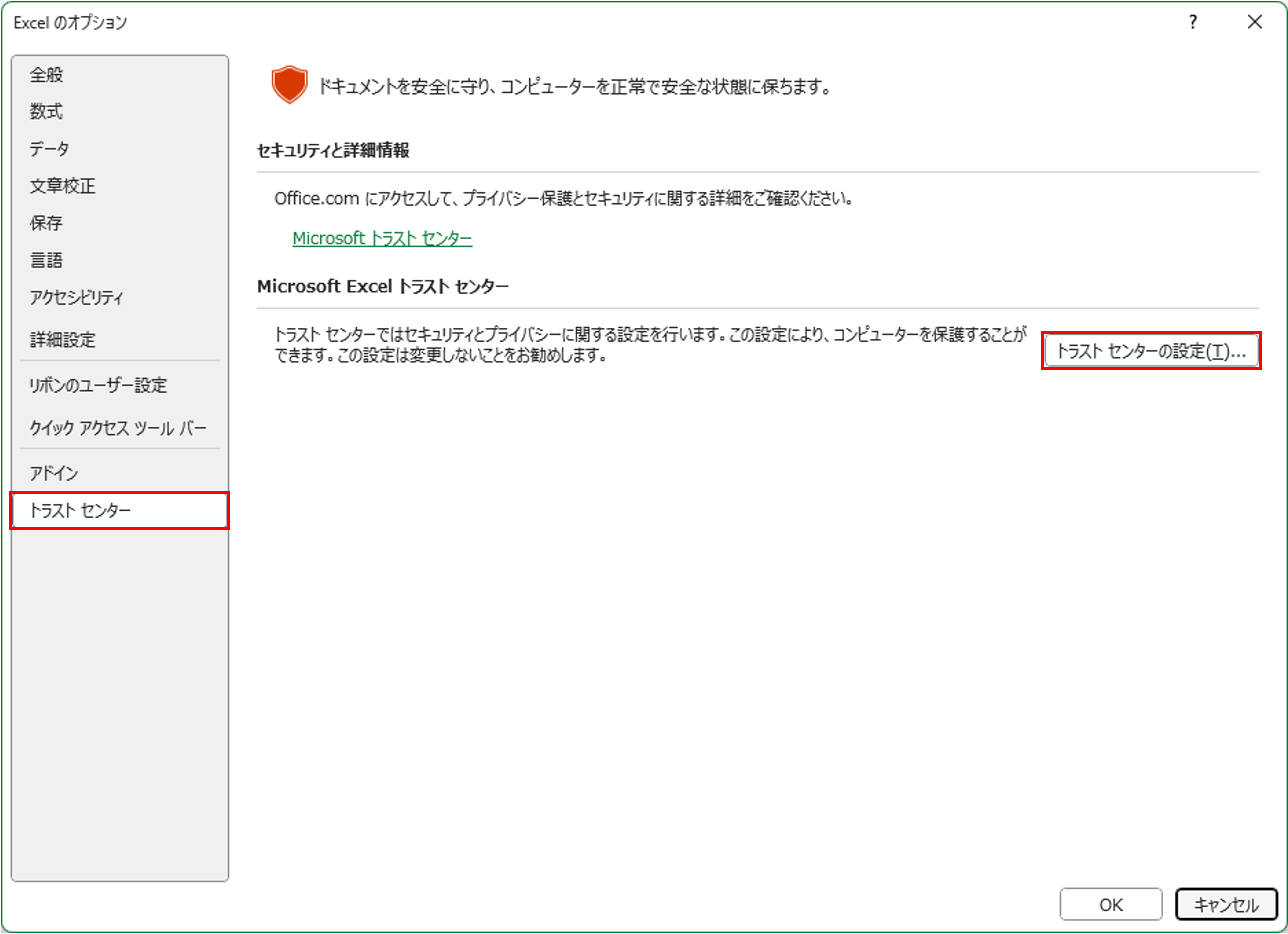This screenshot has height=934, width=1288.
Task: Open the Microsoft トラスト センター link
Action: [382, 238]
